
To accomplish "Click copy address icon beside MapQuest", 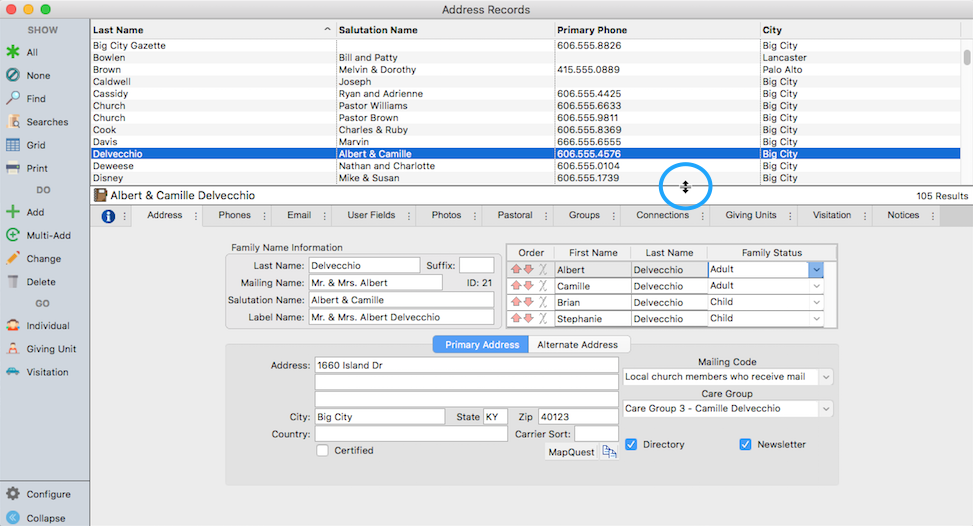I will 609,452.
